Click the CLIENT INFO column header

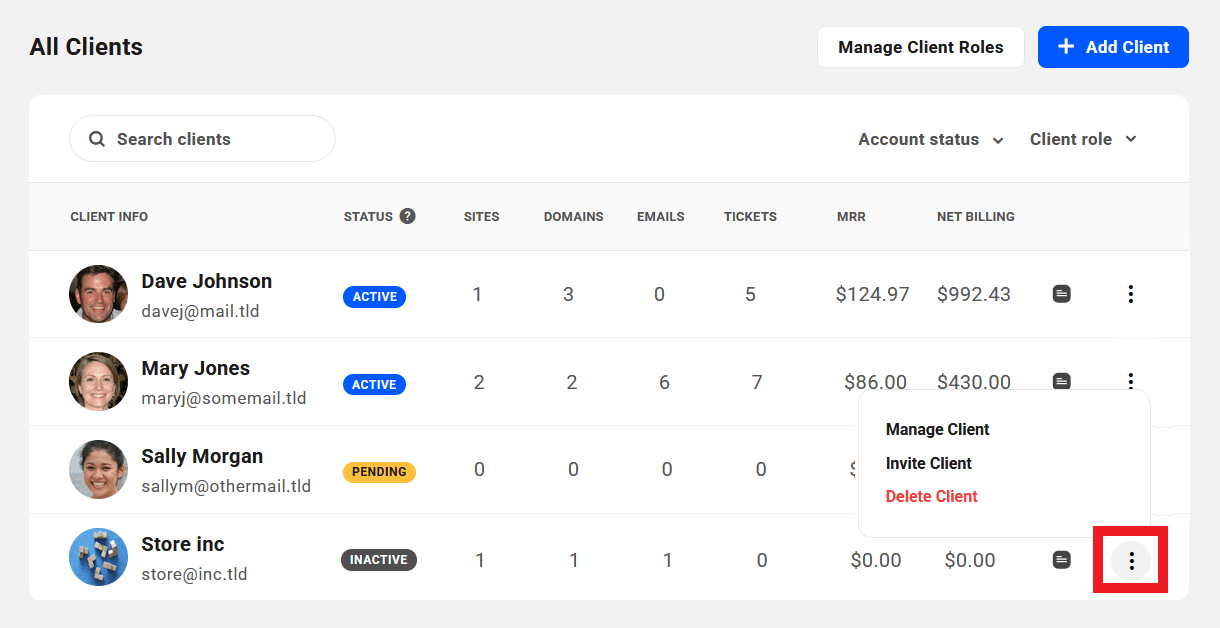click(109, 216)
